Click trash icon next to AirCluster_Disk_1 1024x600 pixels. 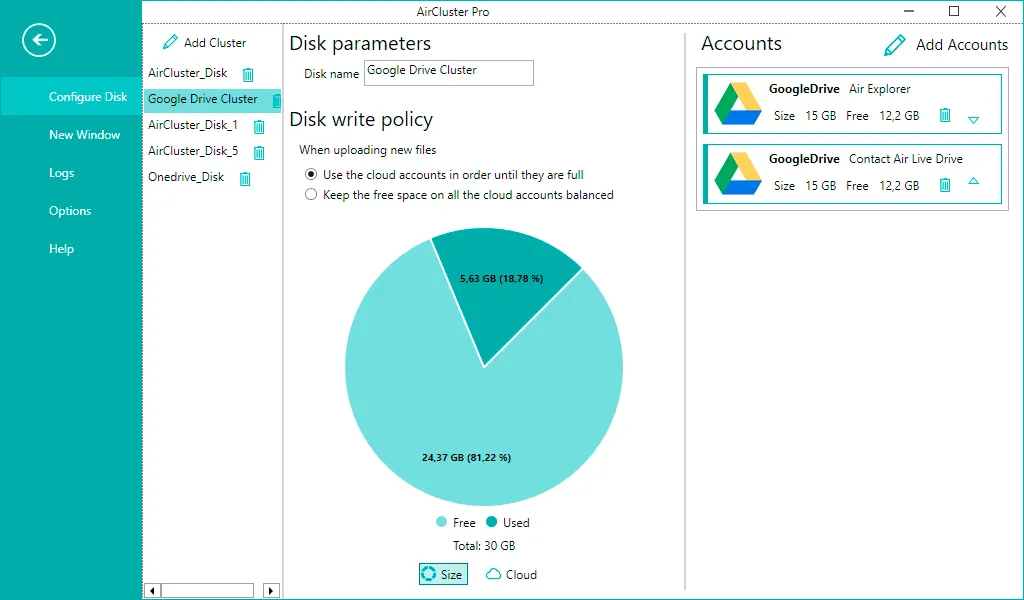[x=259, y=126]
